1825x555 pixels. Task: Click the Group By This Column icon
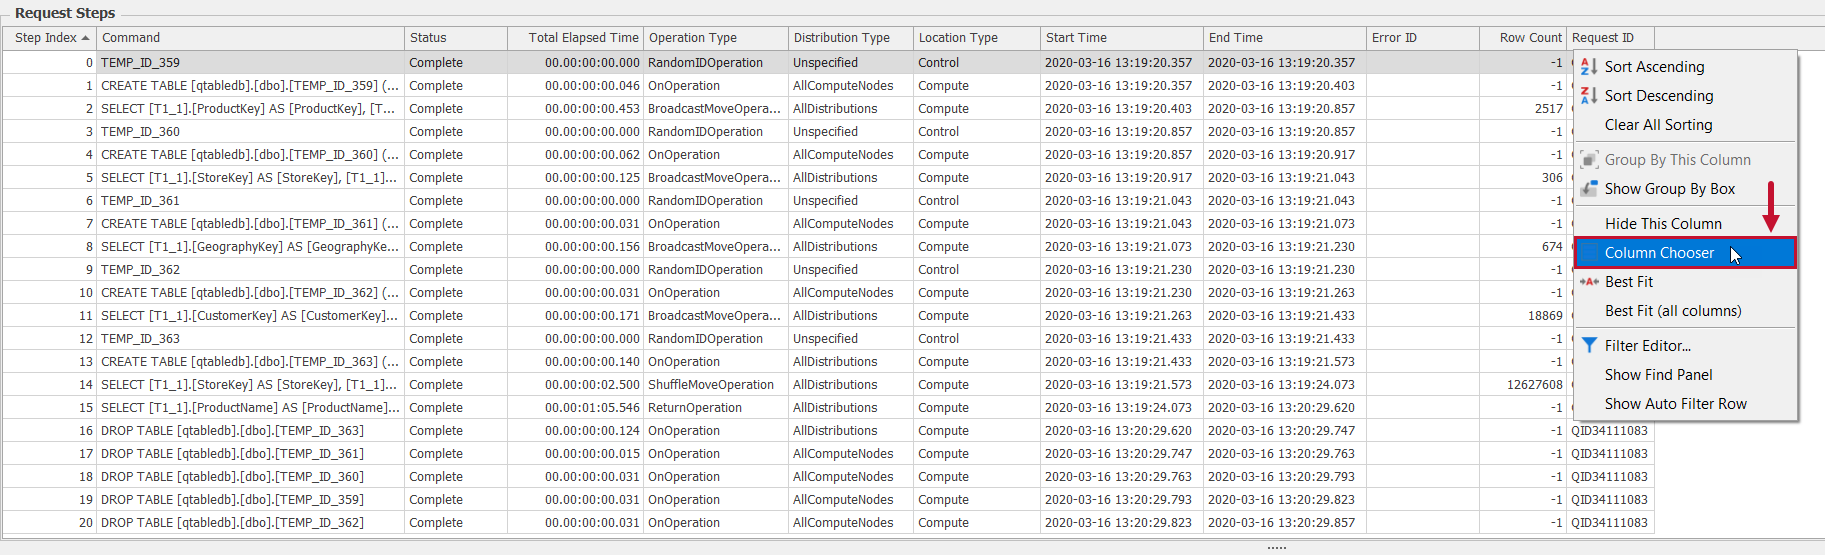1588,160
